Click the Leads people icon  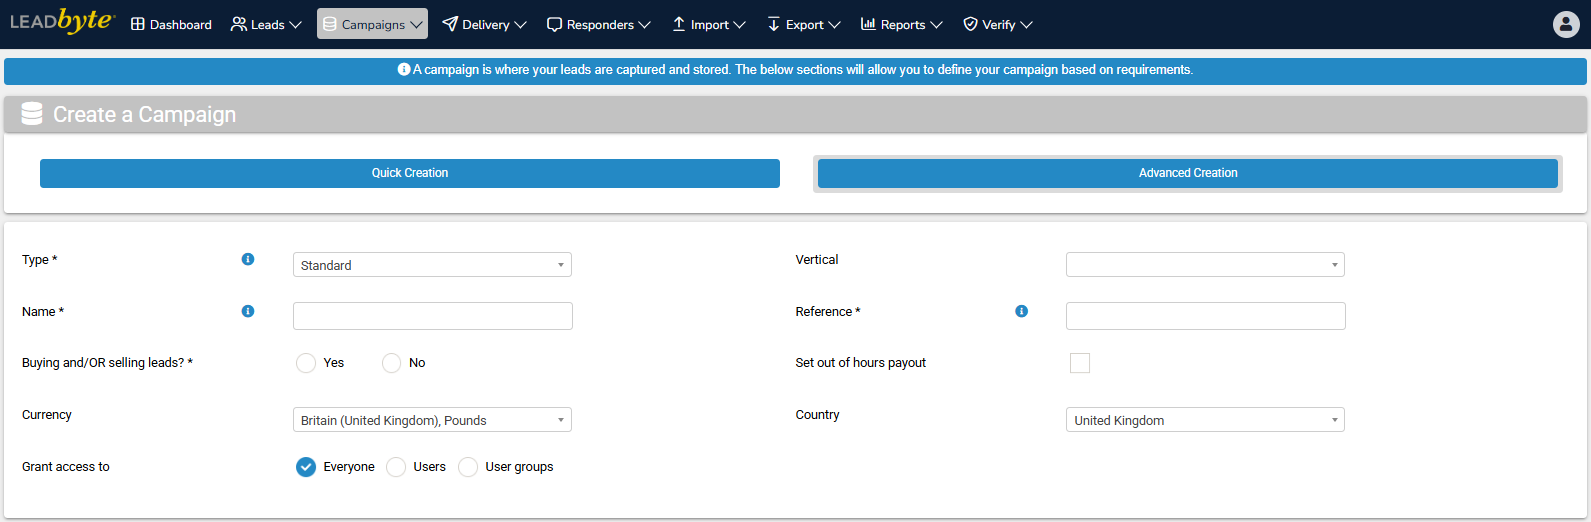238,24
